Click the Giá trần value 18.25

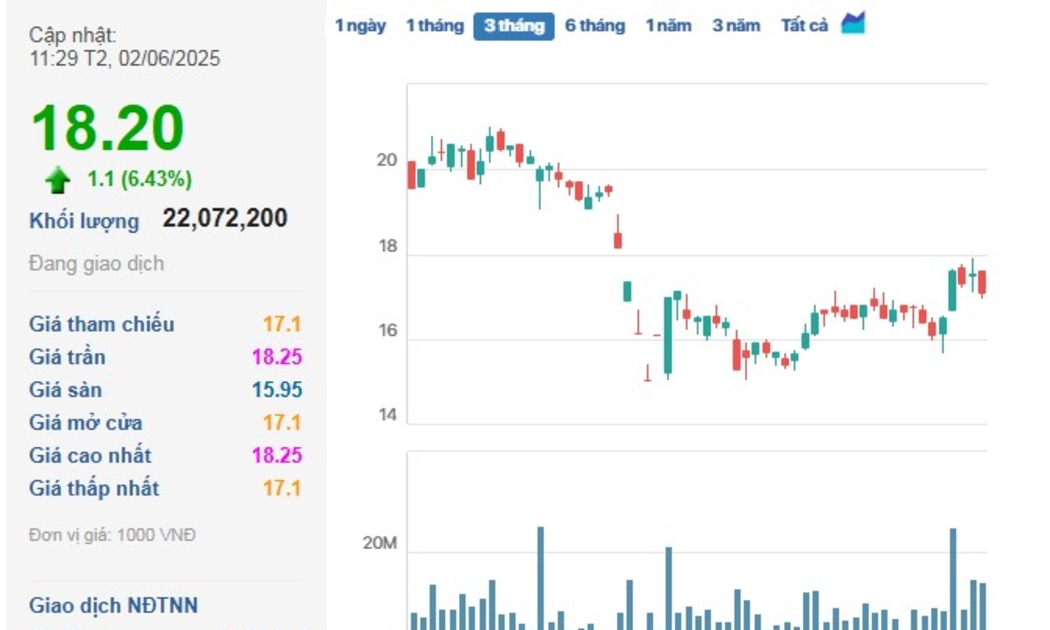point(276,357)
